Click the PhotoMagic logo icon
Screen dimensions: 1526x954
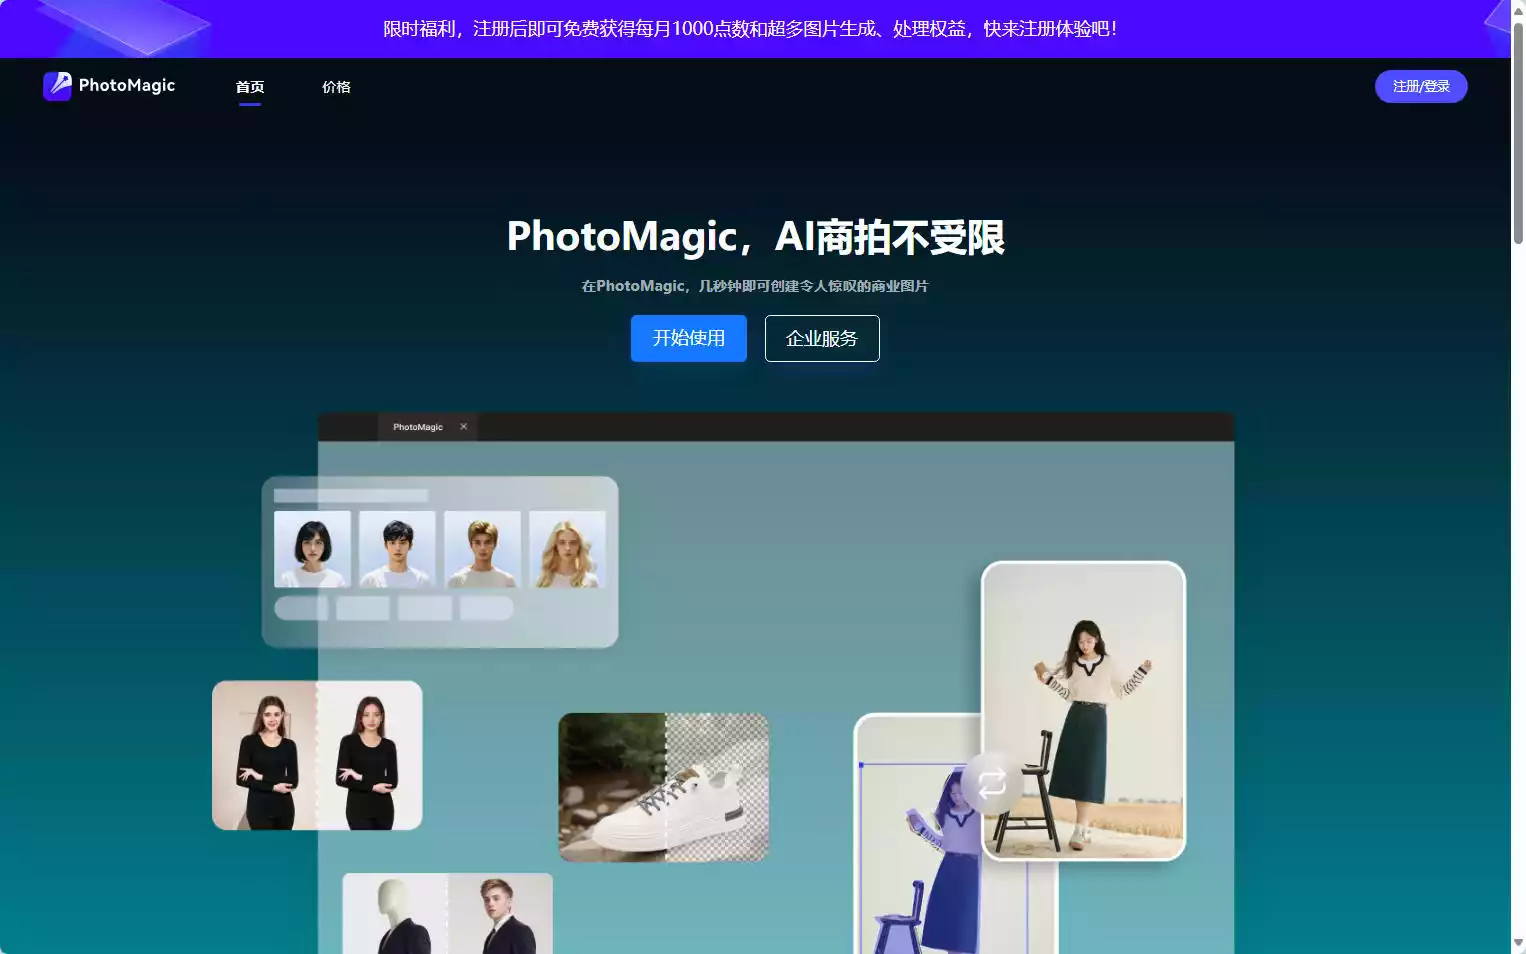57,86
